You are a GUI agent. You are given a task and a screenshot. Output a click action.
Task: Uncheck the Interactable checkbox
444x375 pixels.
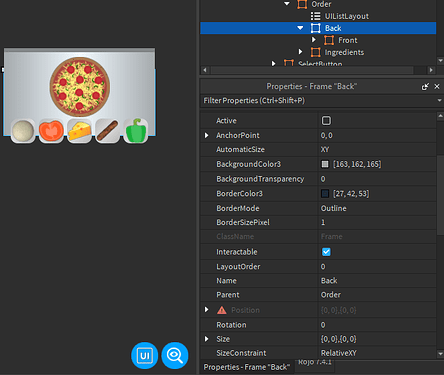tap(326, 252)
